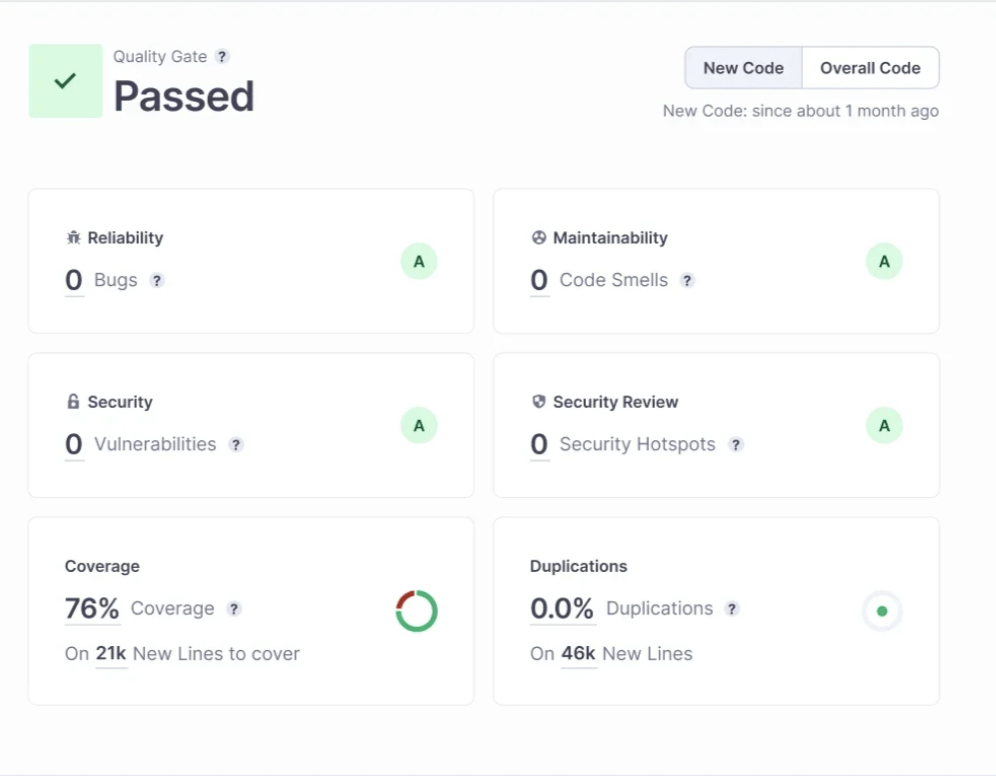Open the 21k New Lines to cover link
The height and width of the screenshot is (776, 996).
(x=111, y=653)
